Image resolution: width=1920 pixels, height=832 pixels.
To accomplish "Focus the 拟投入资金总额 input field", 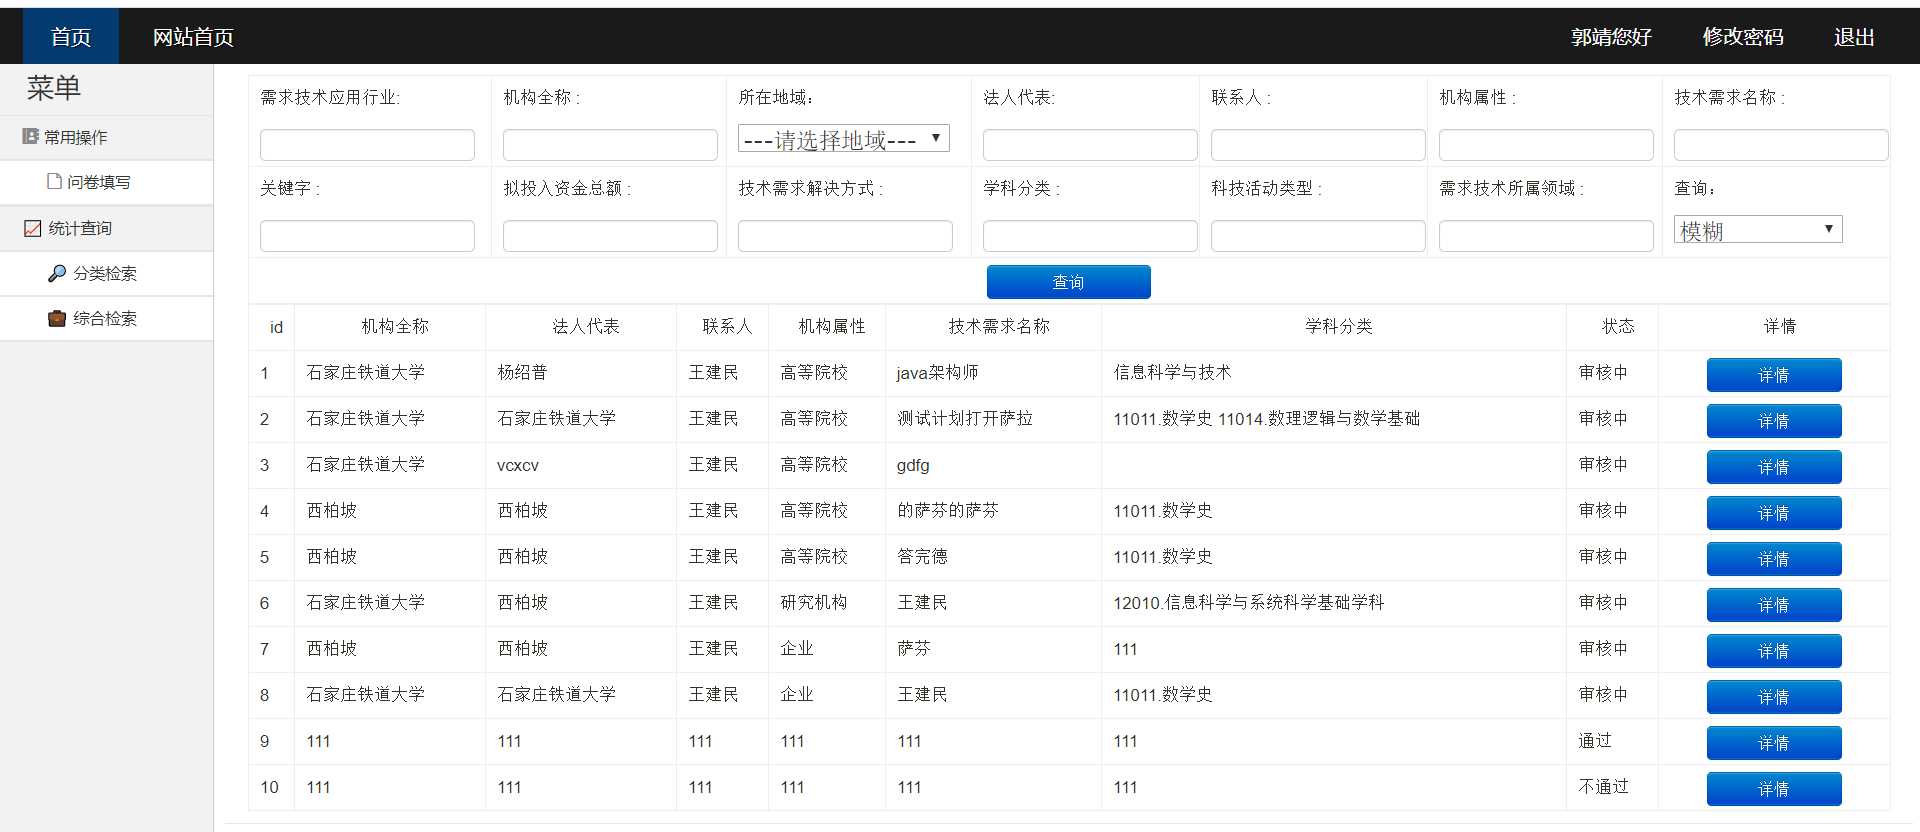I will point(610,236).
